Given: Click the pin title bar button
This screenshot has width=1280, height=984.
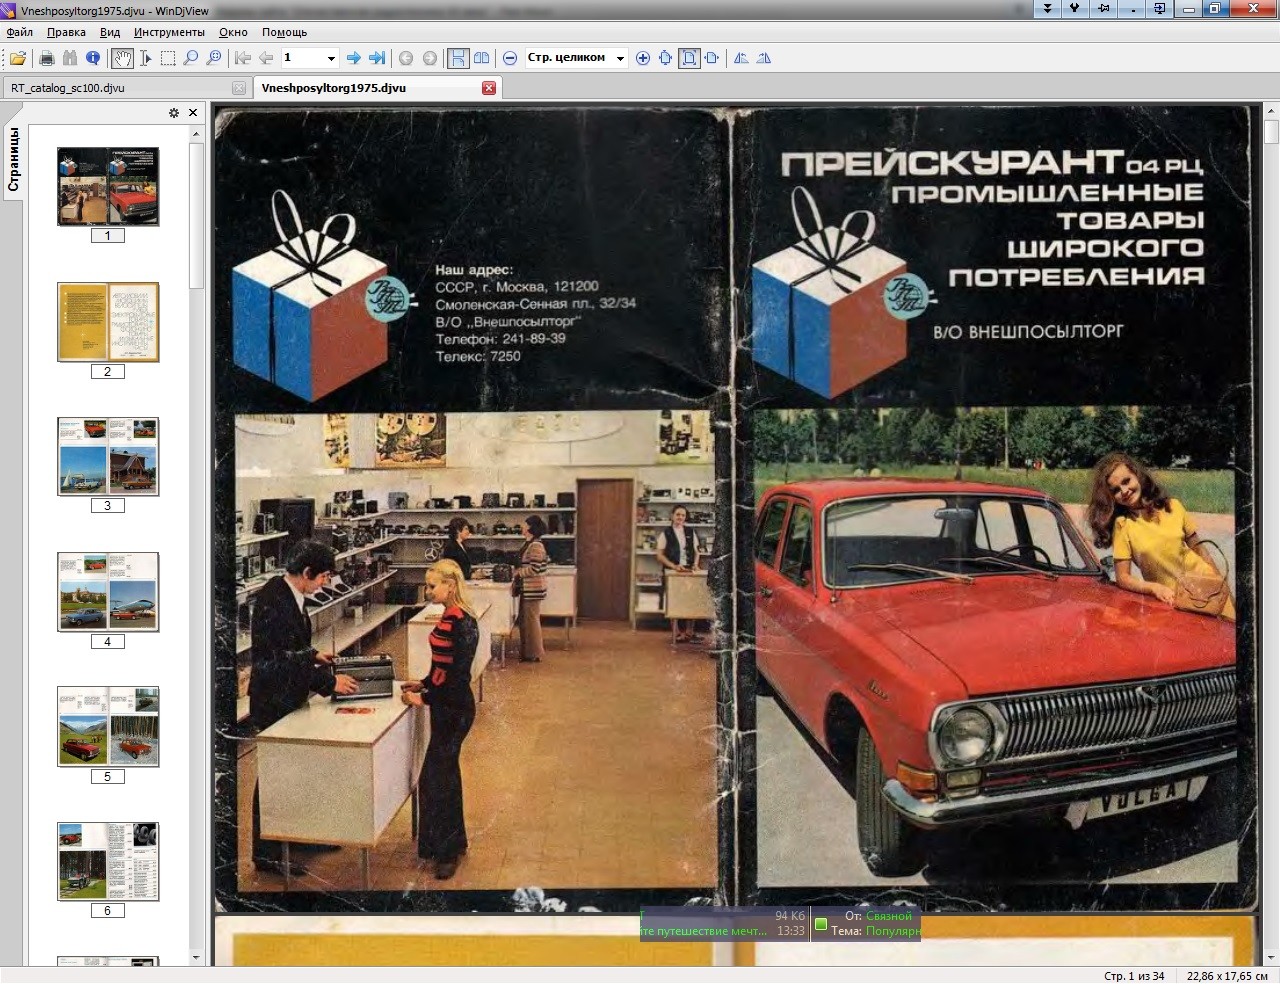Looking at the screenshot, I should (x=1103, y=9).
